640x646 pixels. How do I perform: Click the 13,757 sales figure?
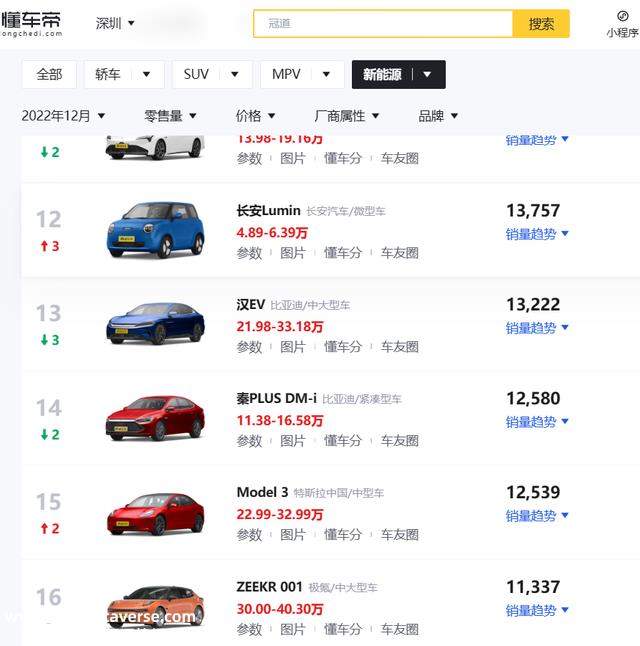533,211
